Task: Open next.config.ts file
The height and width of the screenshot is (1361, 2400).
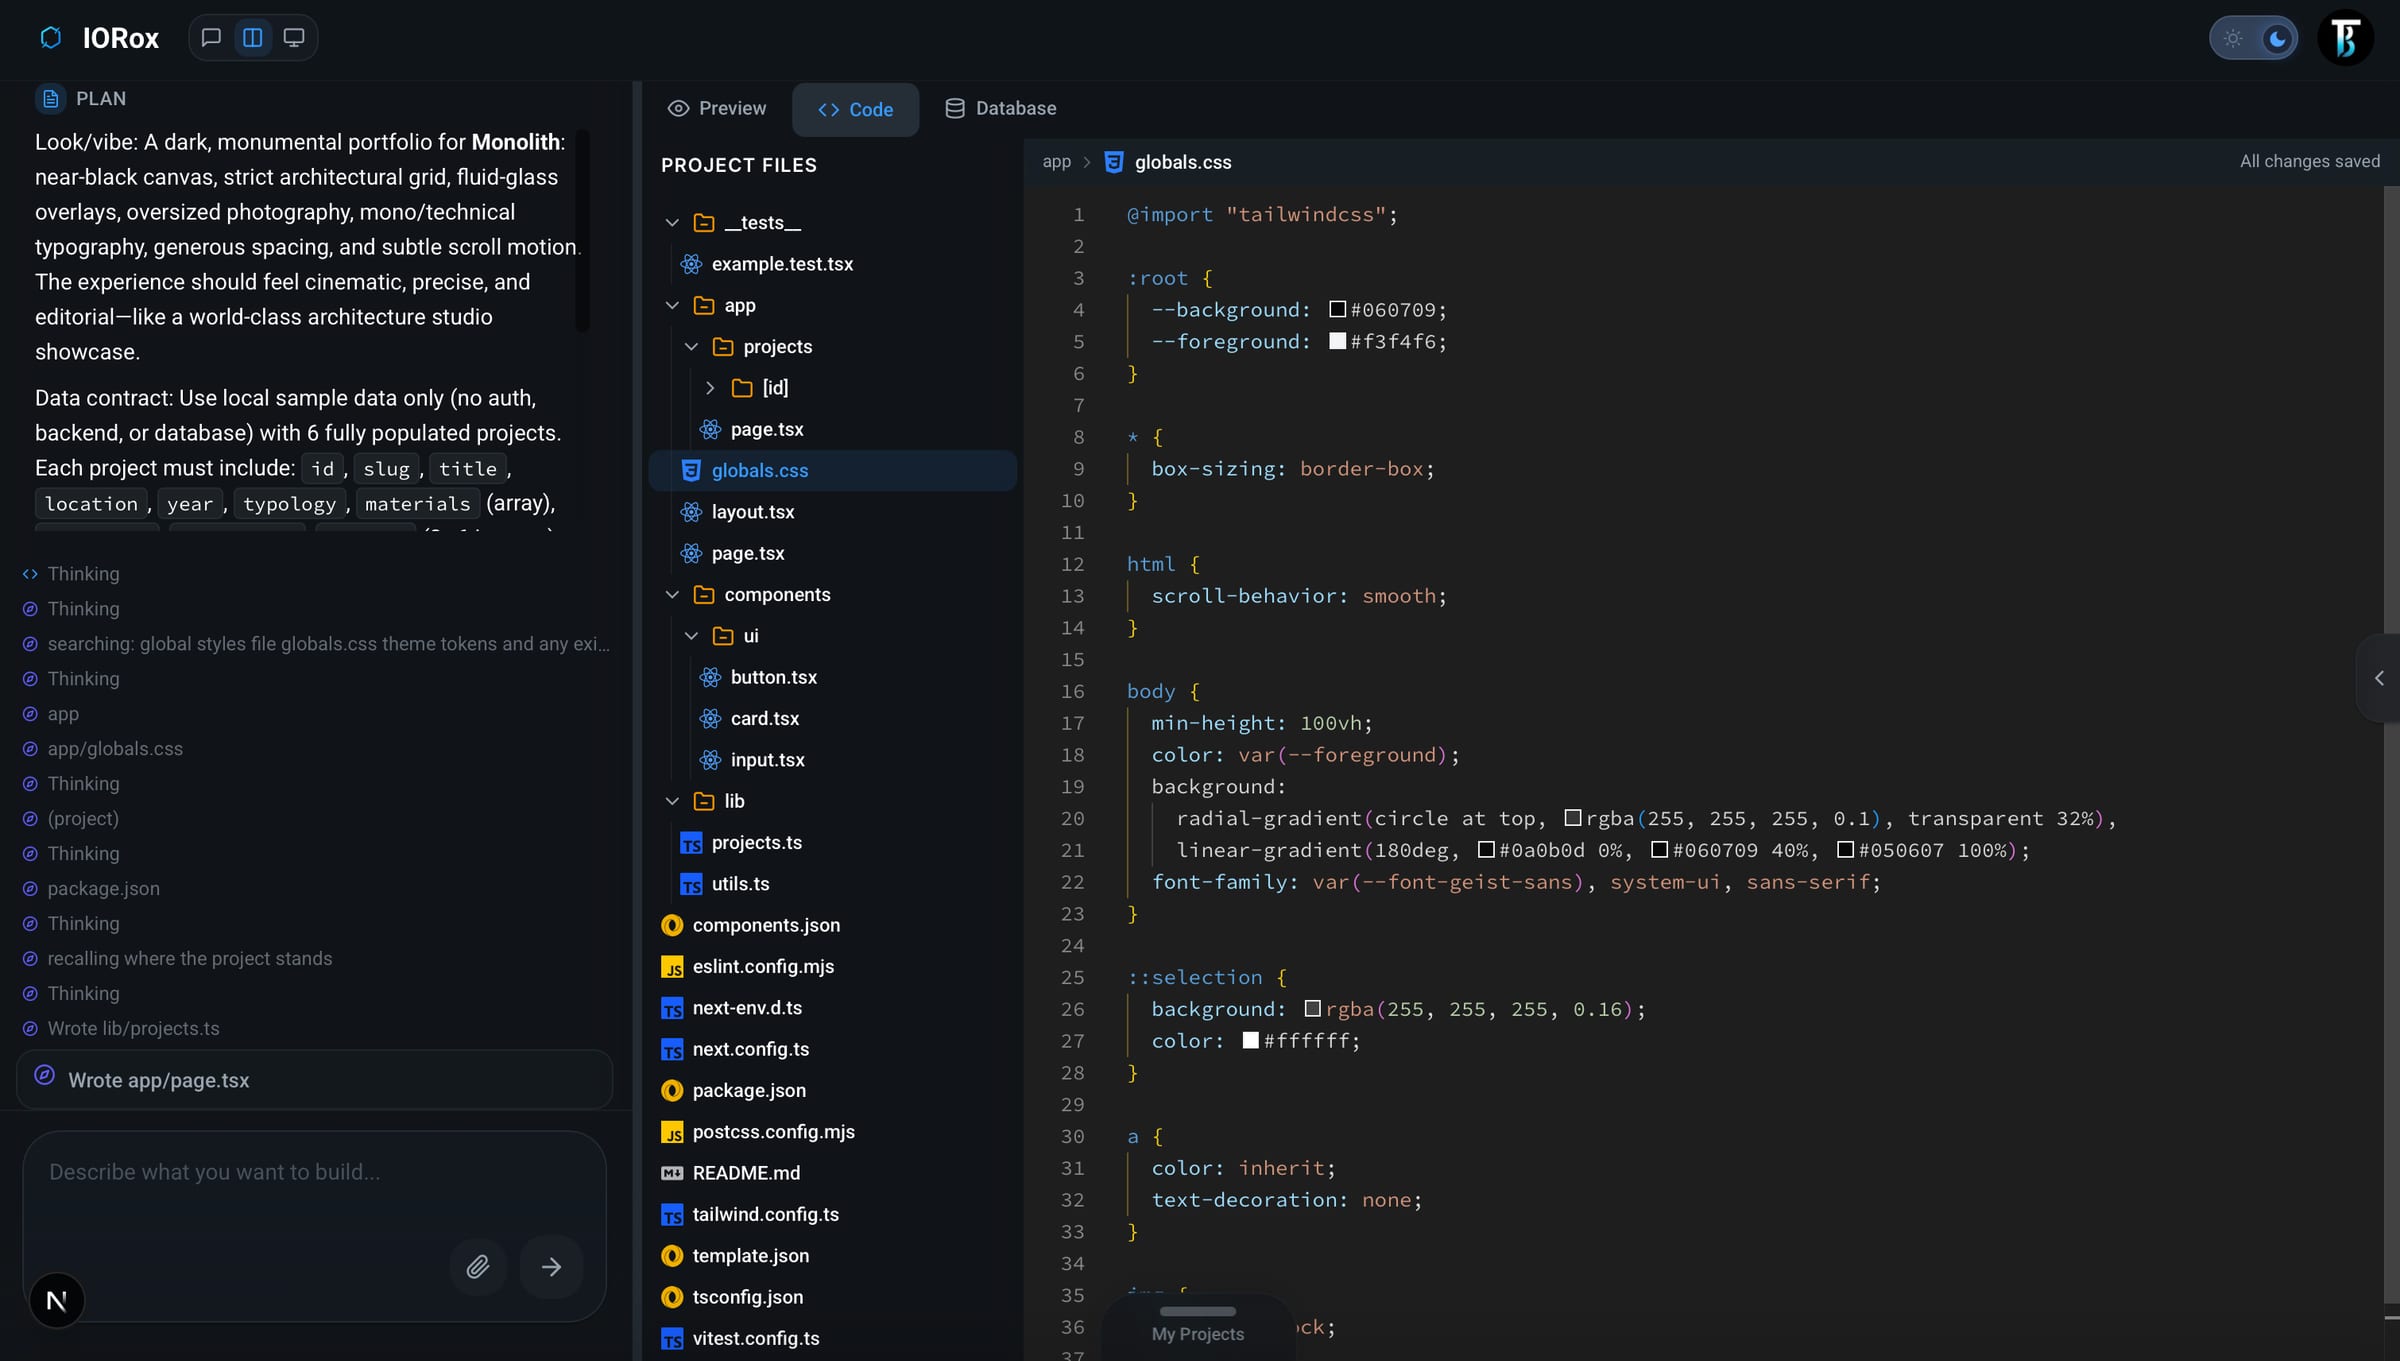Action: pyautogui.click(x=832, y=1049)
